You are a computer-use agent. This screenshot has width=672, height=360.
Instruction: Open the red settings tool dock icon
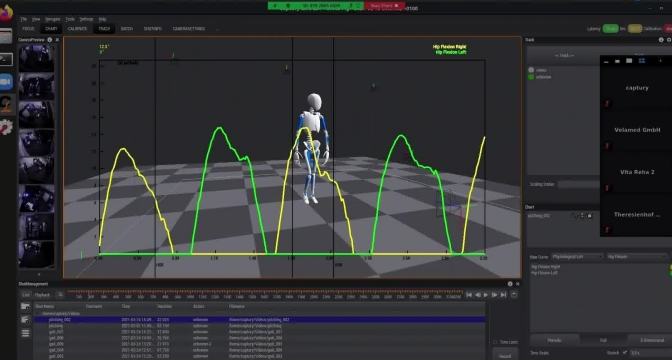6,127
